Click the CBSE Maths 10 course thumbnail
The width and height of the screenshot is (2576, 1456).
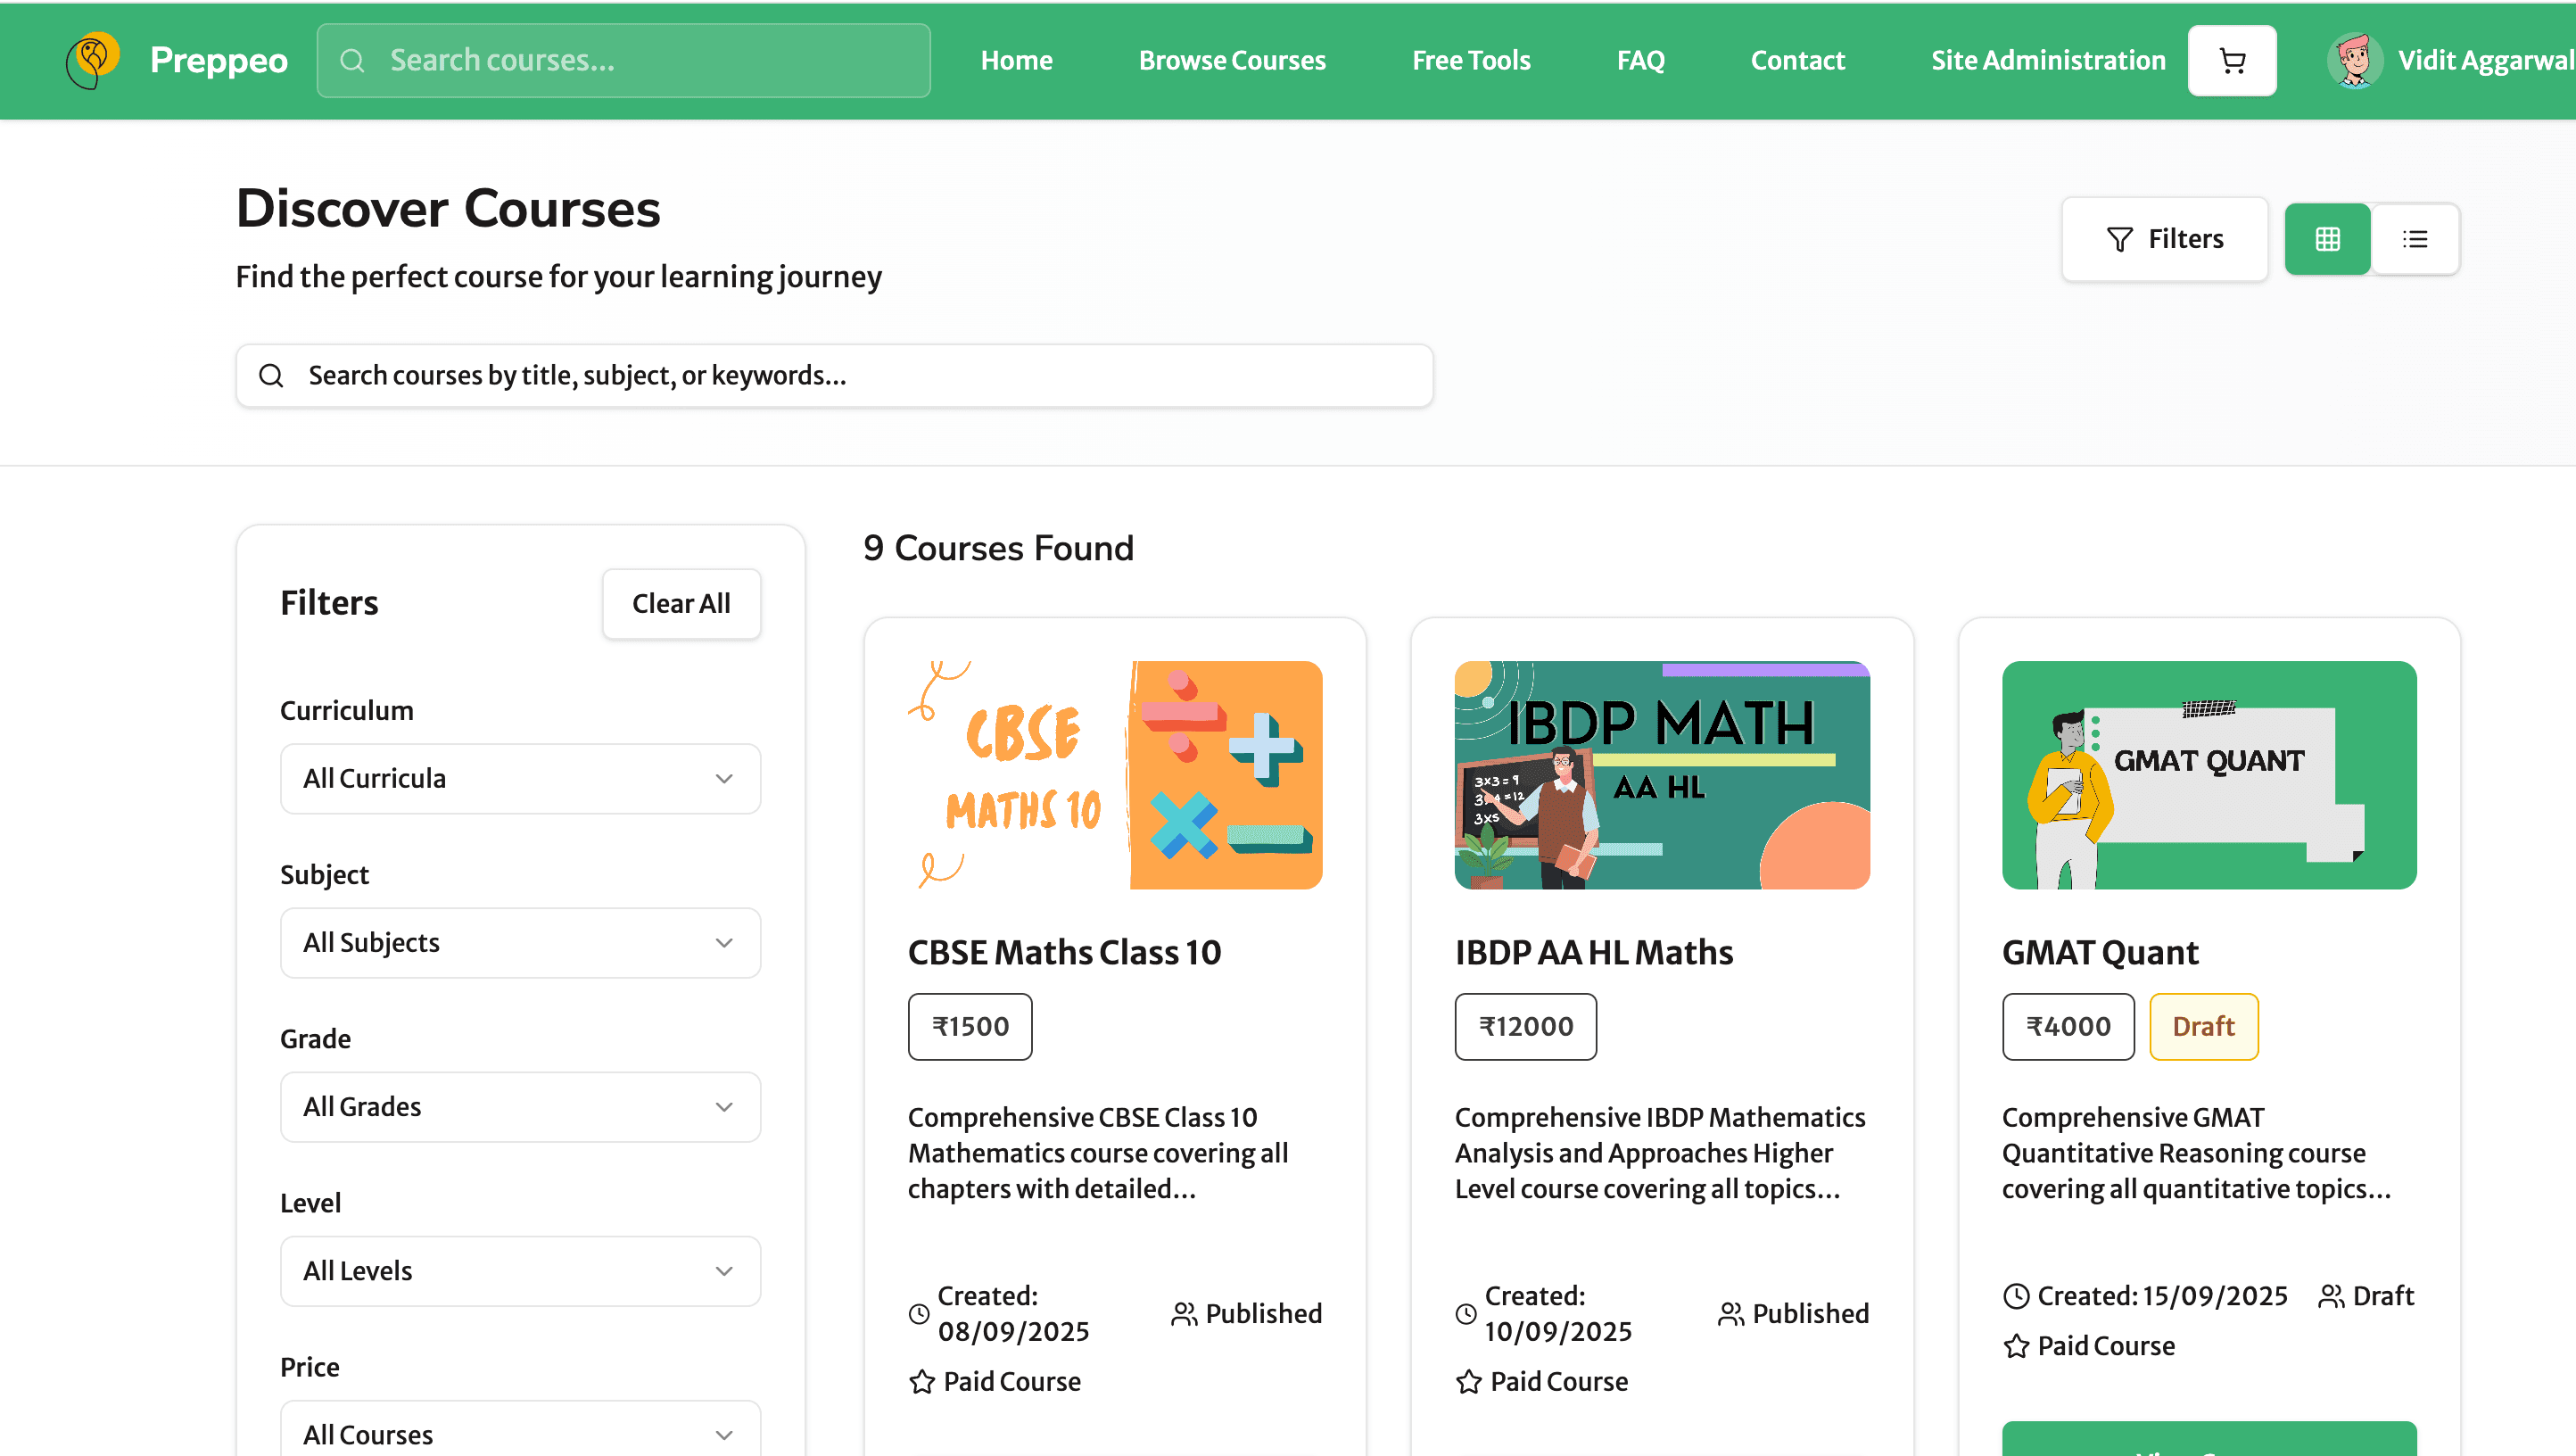click(1114, 775)
